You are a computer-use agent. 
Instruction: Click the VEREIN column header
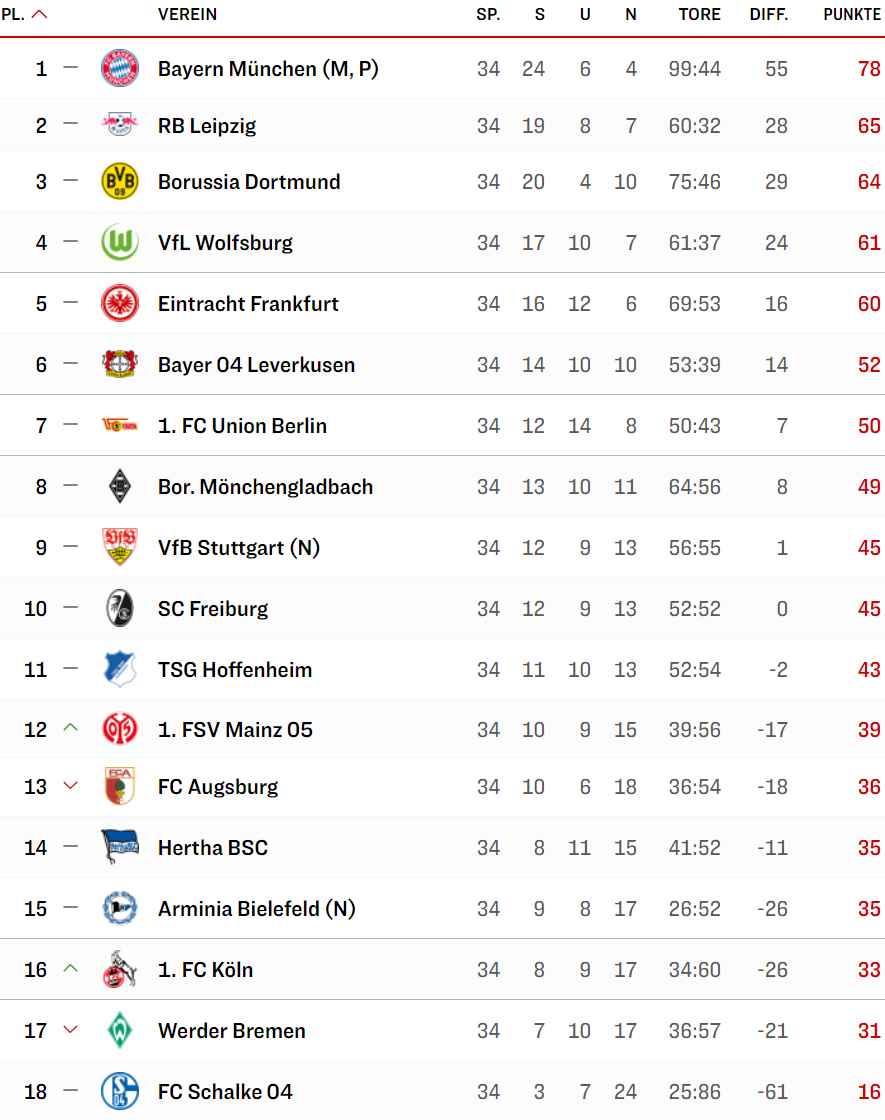[187, 14]
